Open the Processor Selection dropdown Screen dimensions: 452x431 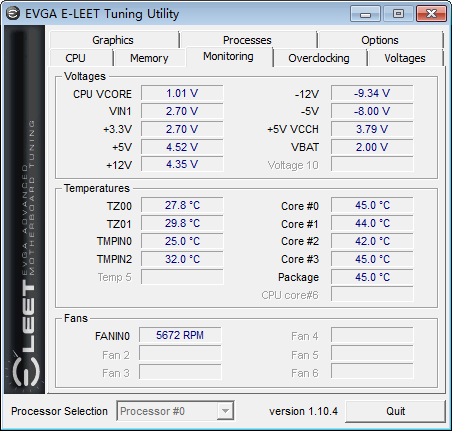coord(175,411)
